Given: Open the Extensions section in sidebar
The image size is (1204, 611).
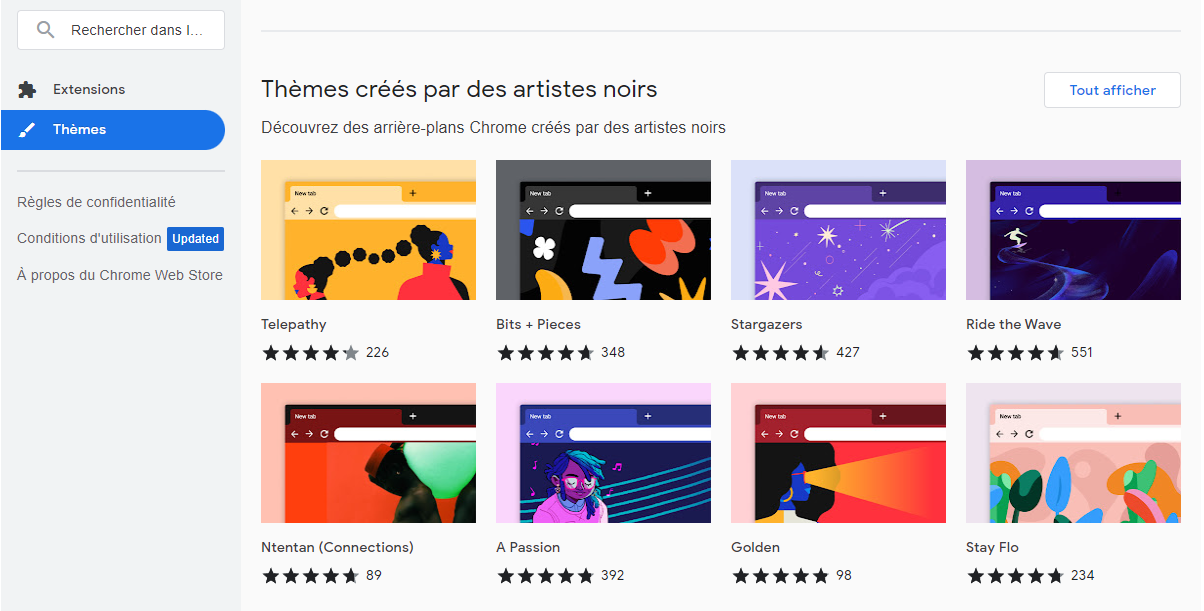Looking at the screenshot, I should pos(113,90).
